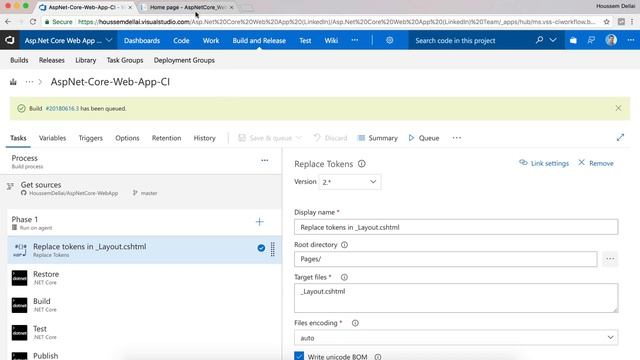Go to the Task Groups sub-page
Viewport: 640px width, 360px height.
point(125,60)
